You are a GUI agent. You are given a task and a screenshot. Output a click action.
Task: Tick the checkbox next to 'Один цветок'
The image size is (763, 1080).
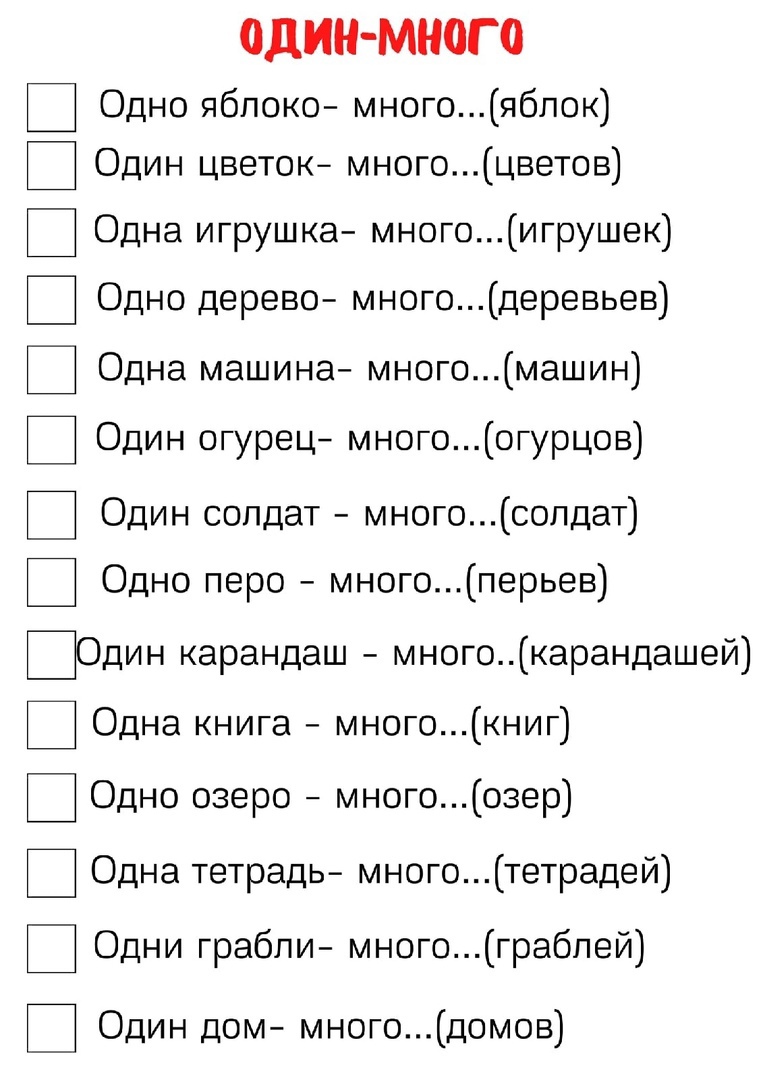pos(51,165)
